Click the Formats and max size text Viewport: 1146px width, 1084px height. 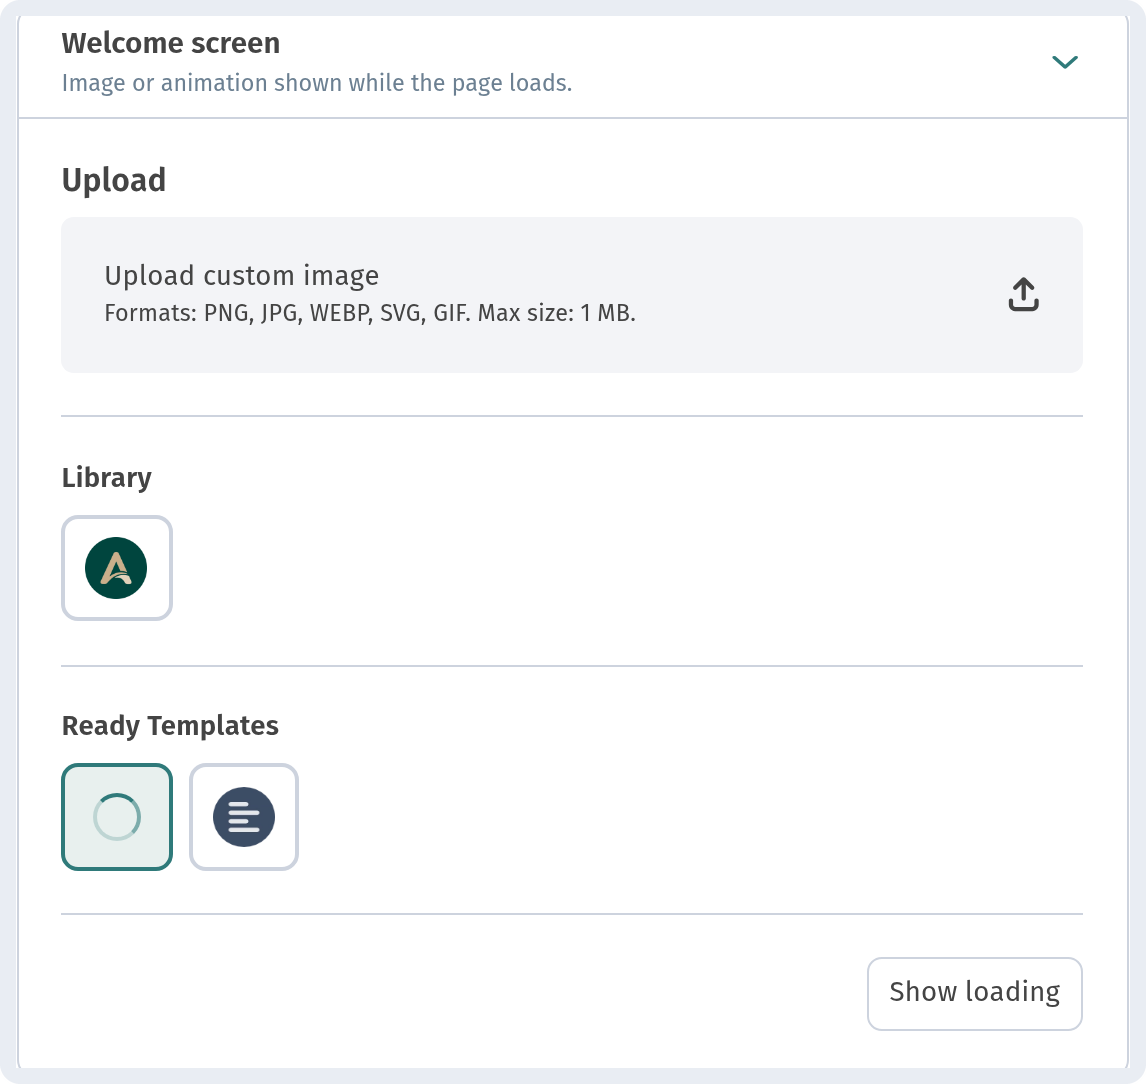(370, 313)
